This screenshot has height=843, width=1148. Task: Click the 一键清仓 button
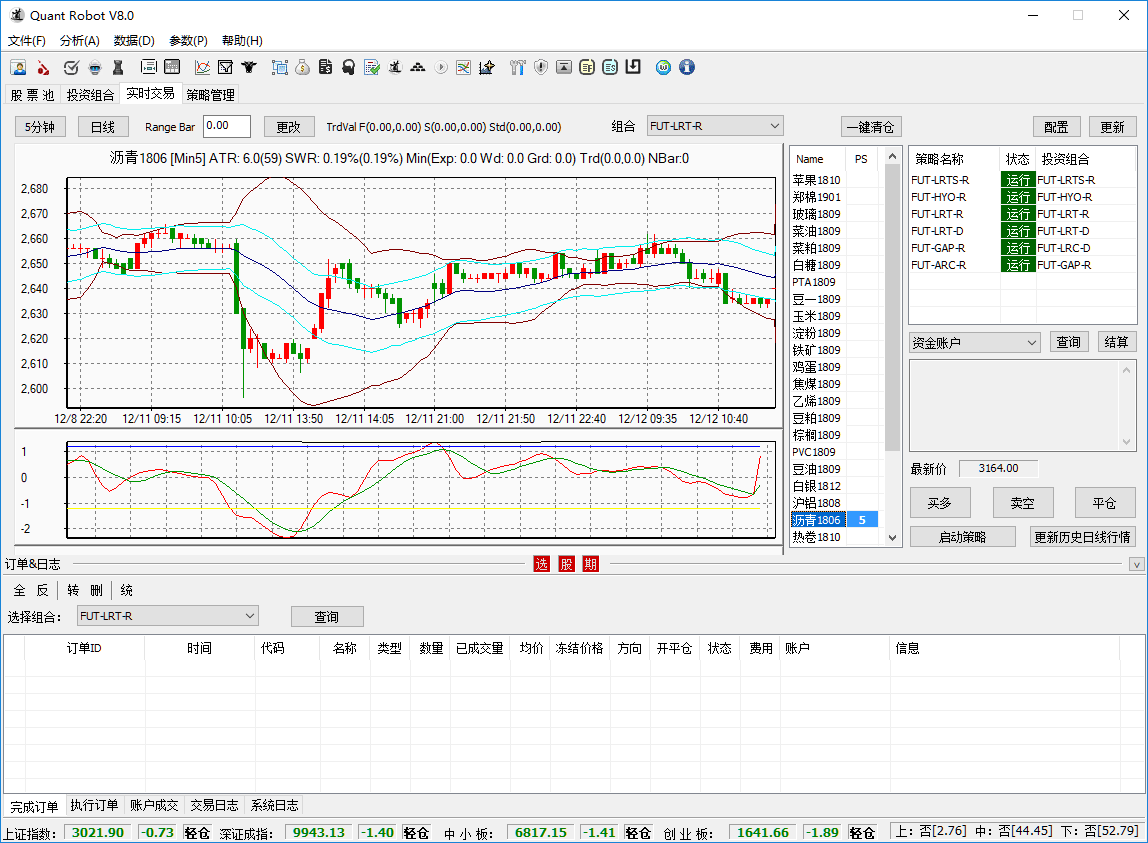click(871, 127)
